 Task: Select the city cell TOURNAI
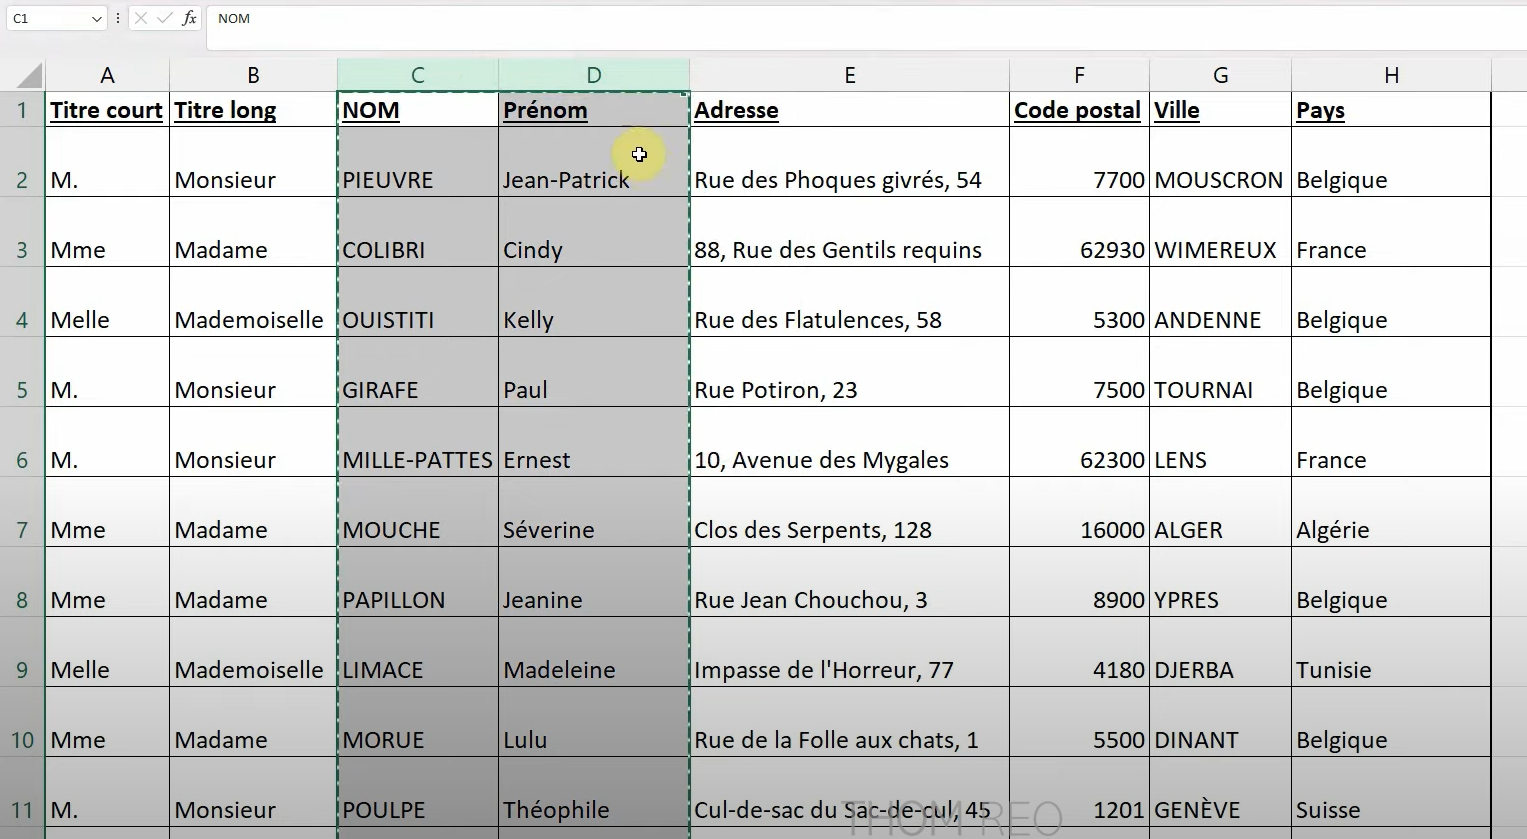coord(1220,372)
